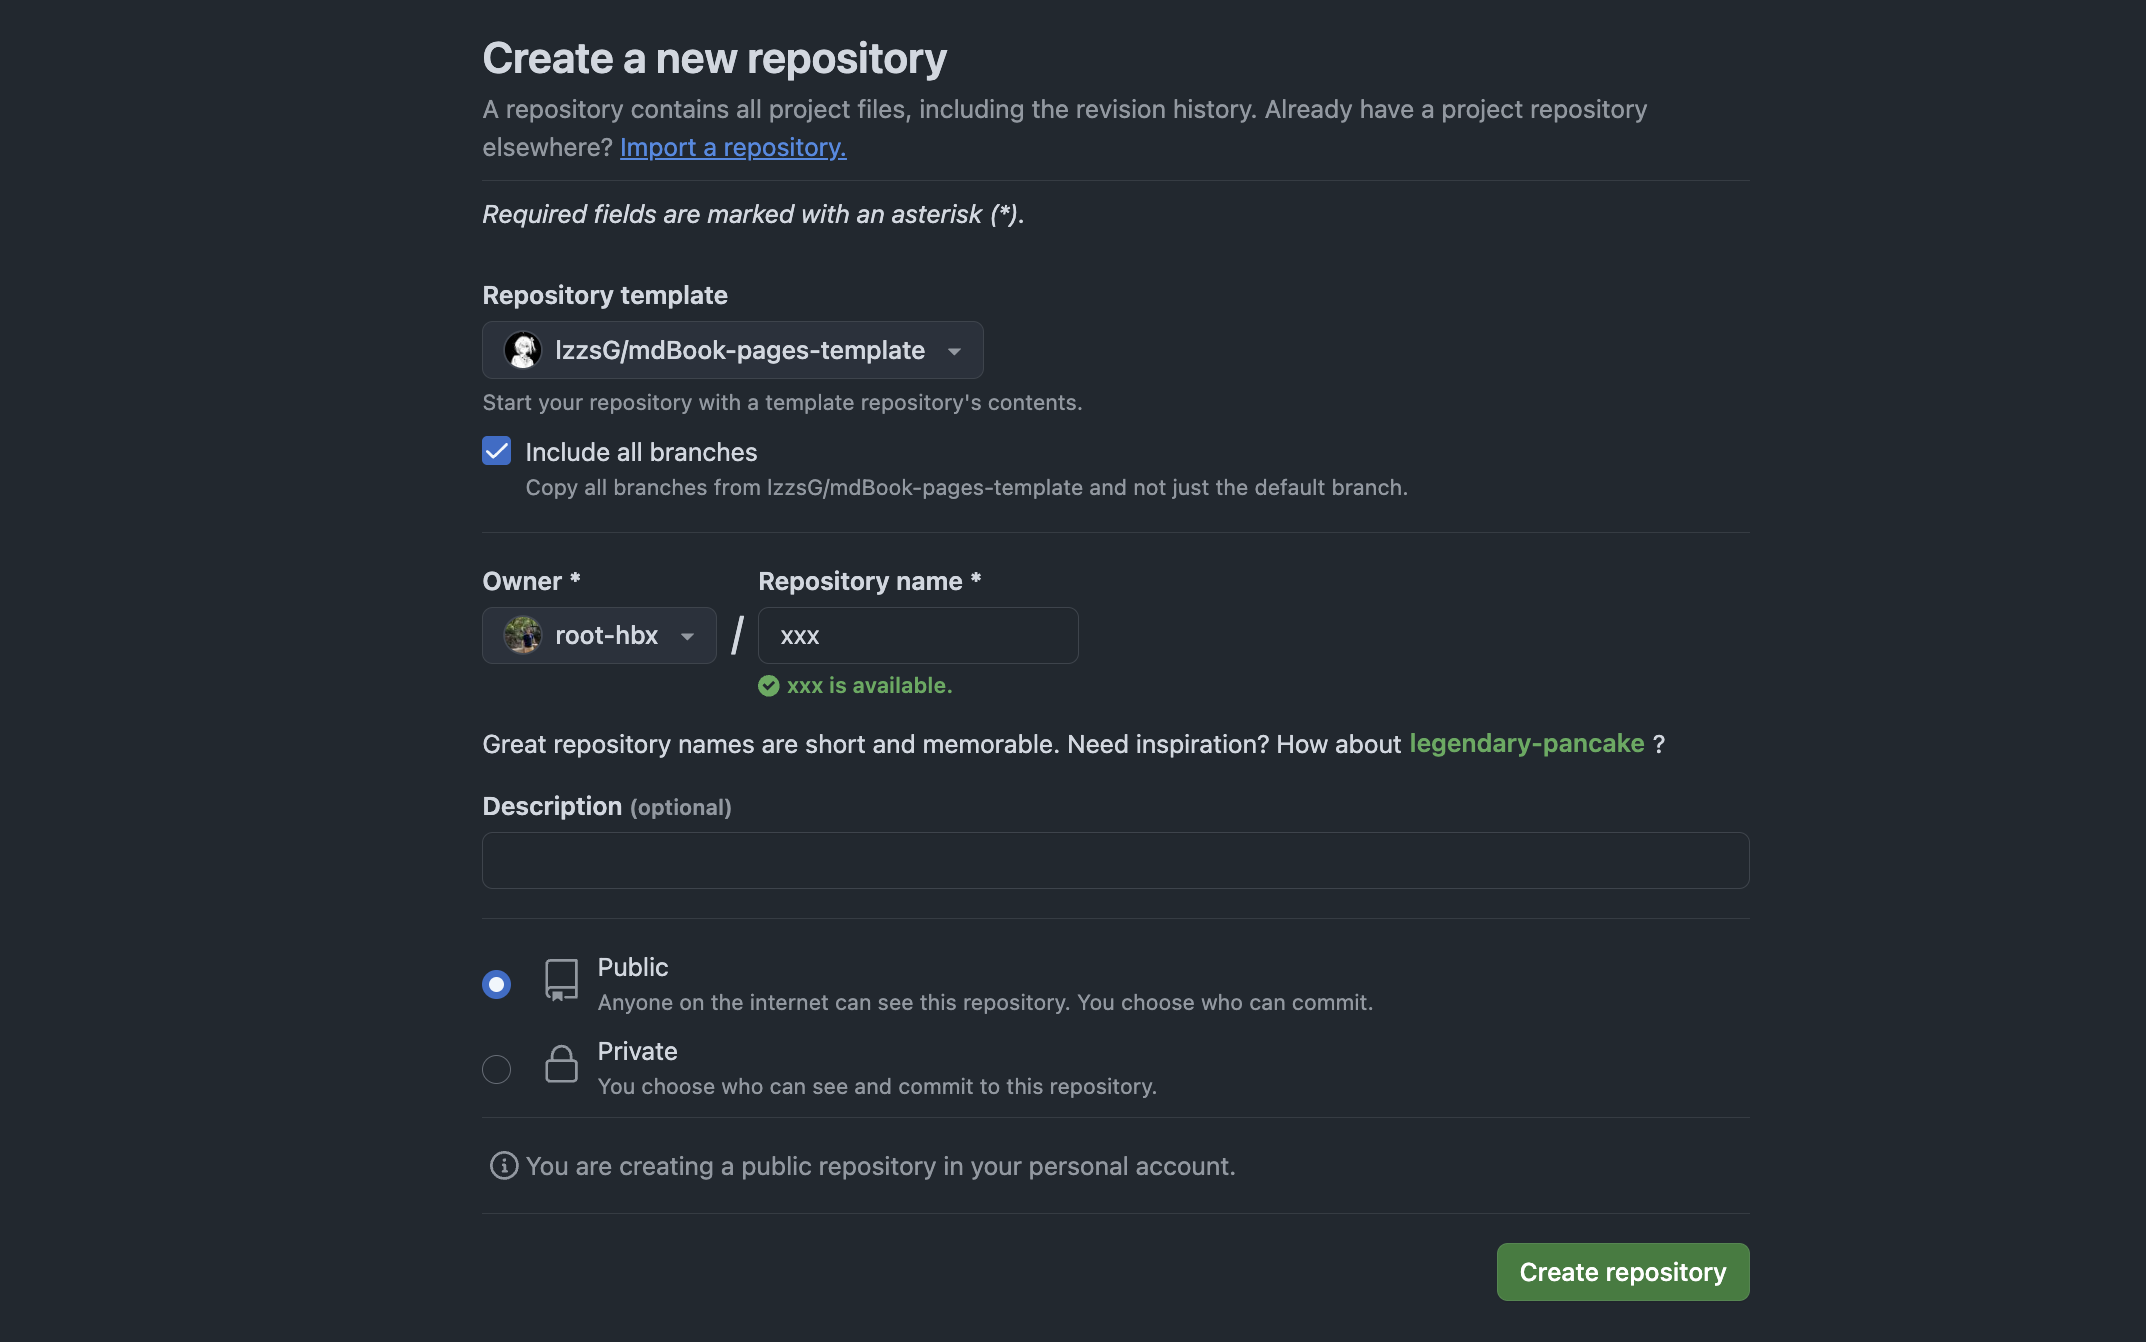Click template dropdown caret arrow
This screenshot has width=2146, height=1342.
[x=954, y=351]
